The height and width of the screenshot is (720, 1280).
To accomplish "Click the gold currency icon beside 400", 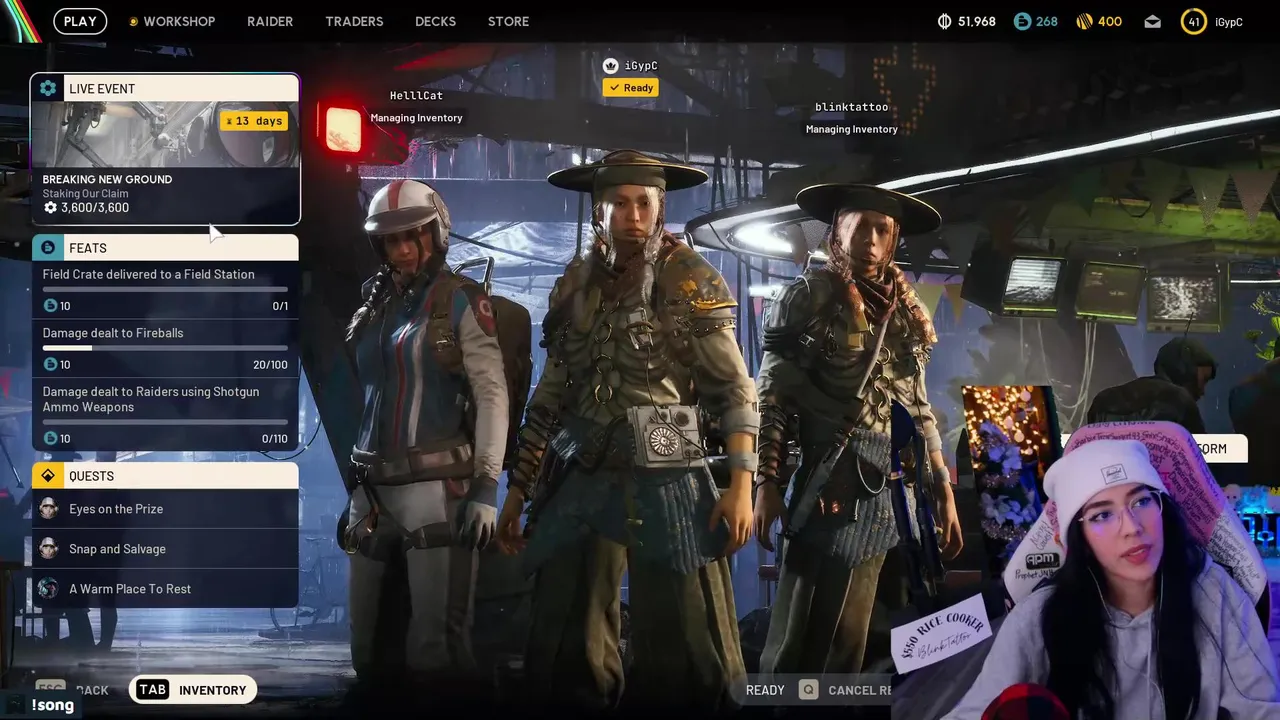I will coord(1084,21).
